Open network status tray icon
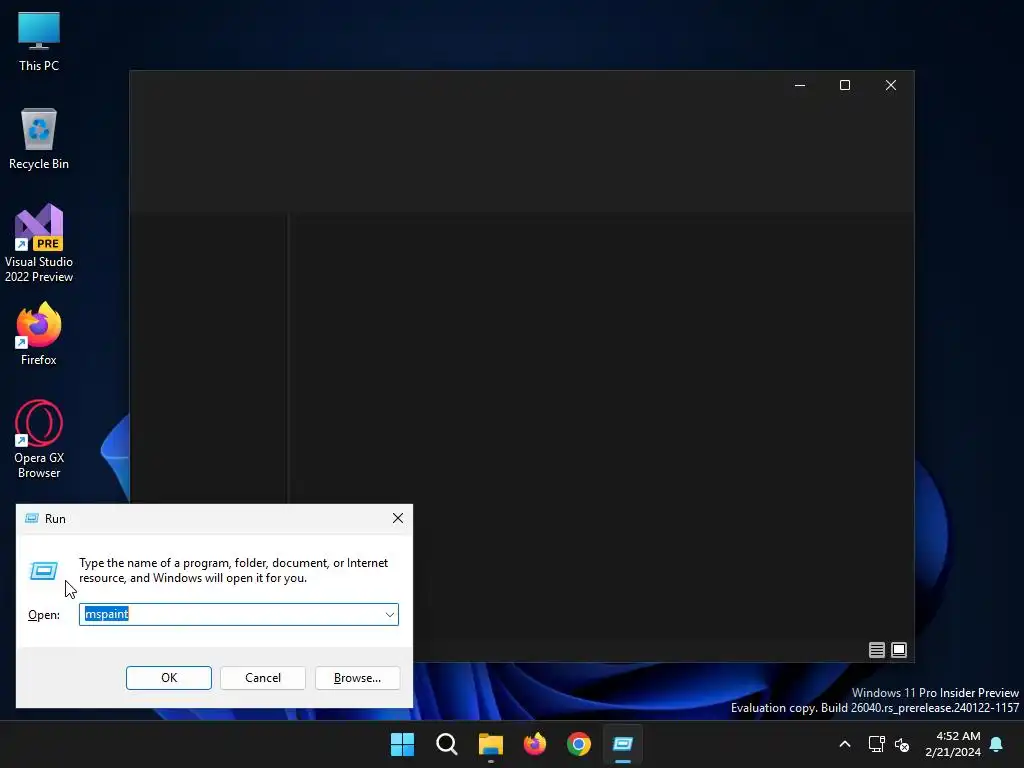 pos(876,744)
